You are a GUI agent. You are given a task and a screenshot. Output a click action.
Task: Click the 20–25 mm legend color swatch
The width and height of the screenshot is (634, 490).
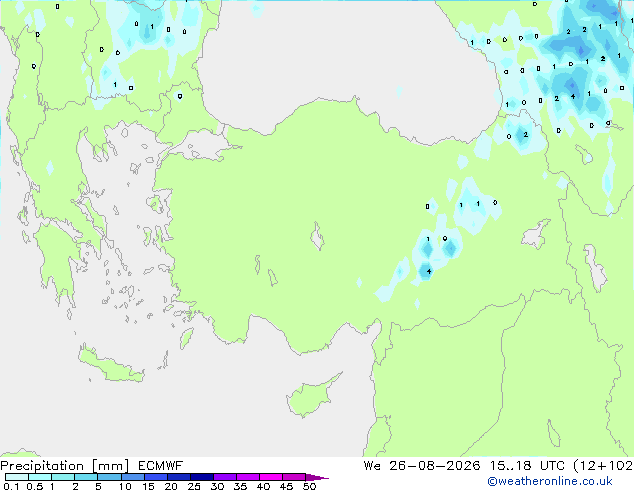178,477
